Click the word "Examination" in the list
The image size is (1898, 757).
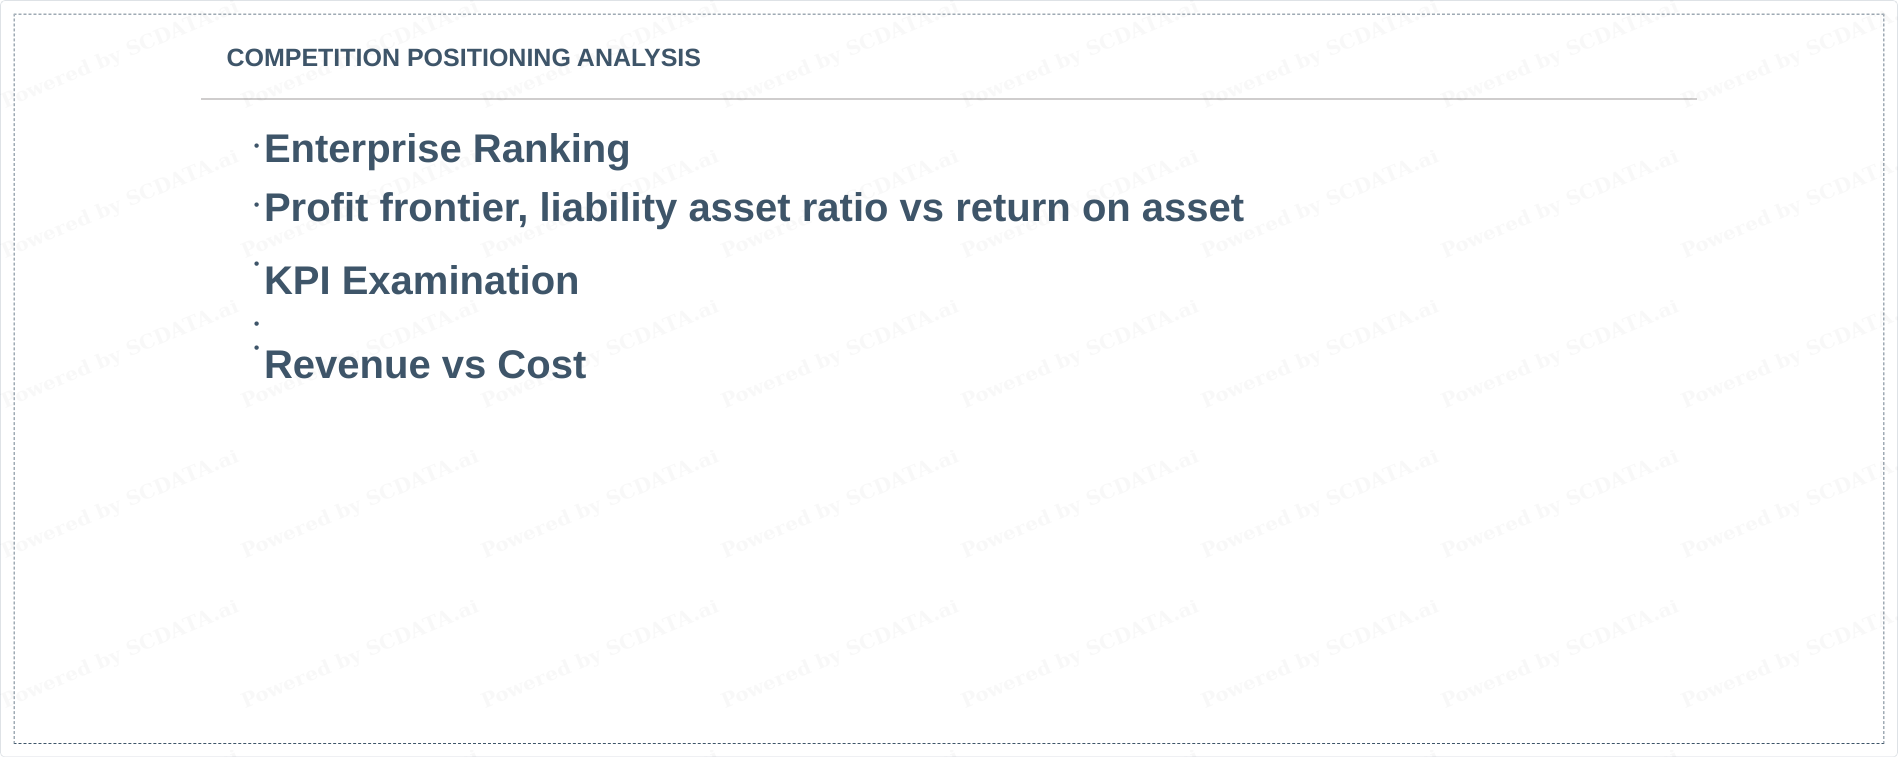tap(460, 281)
